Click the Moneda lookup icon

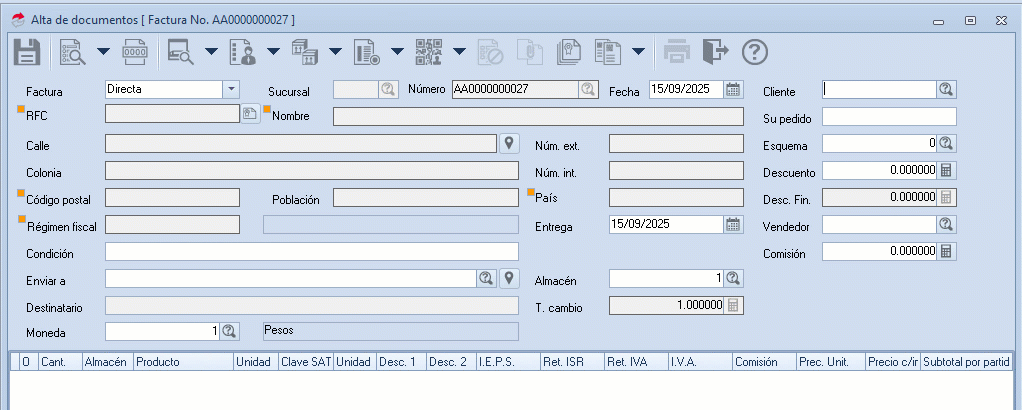click(229, 330)
